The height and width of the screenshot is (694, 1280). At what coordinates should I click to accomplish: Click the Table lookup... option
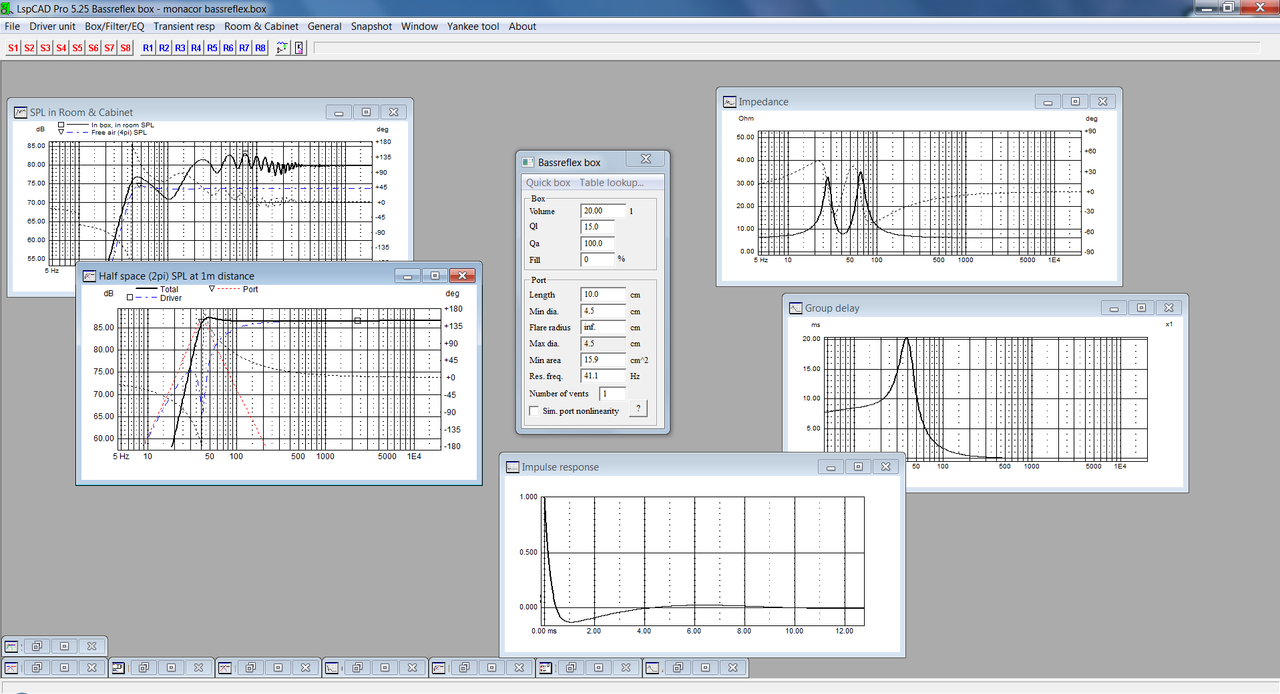pyautogui.click(x=612, y=182)
